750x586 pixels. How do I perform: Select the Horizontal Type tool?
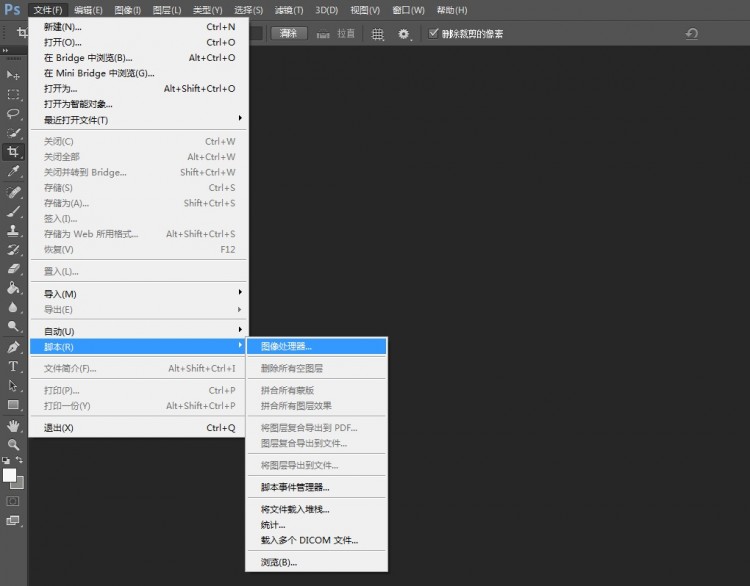point(13,366)
